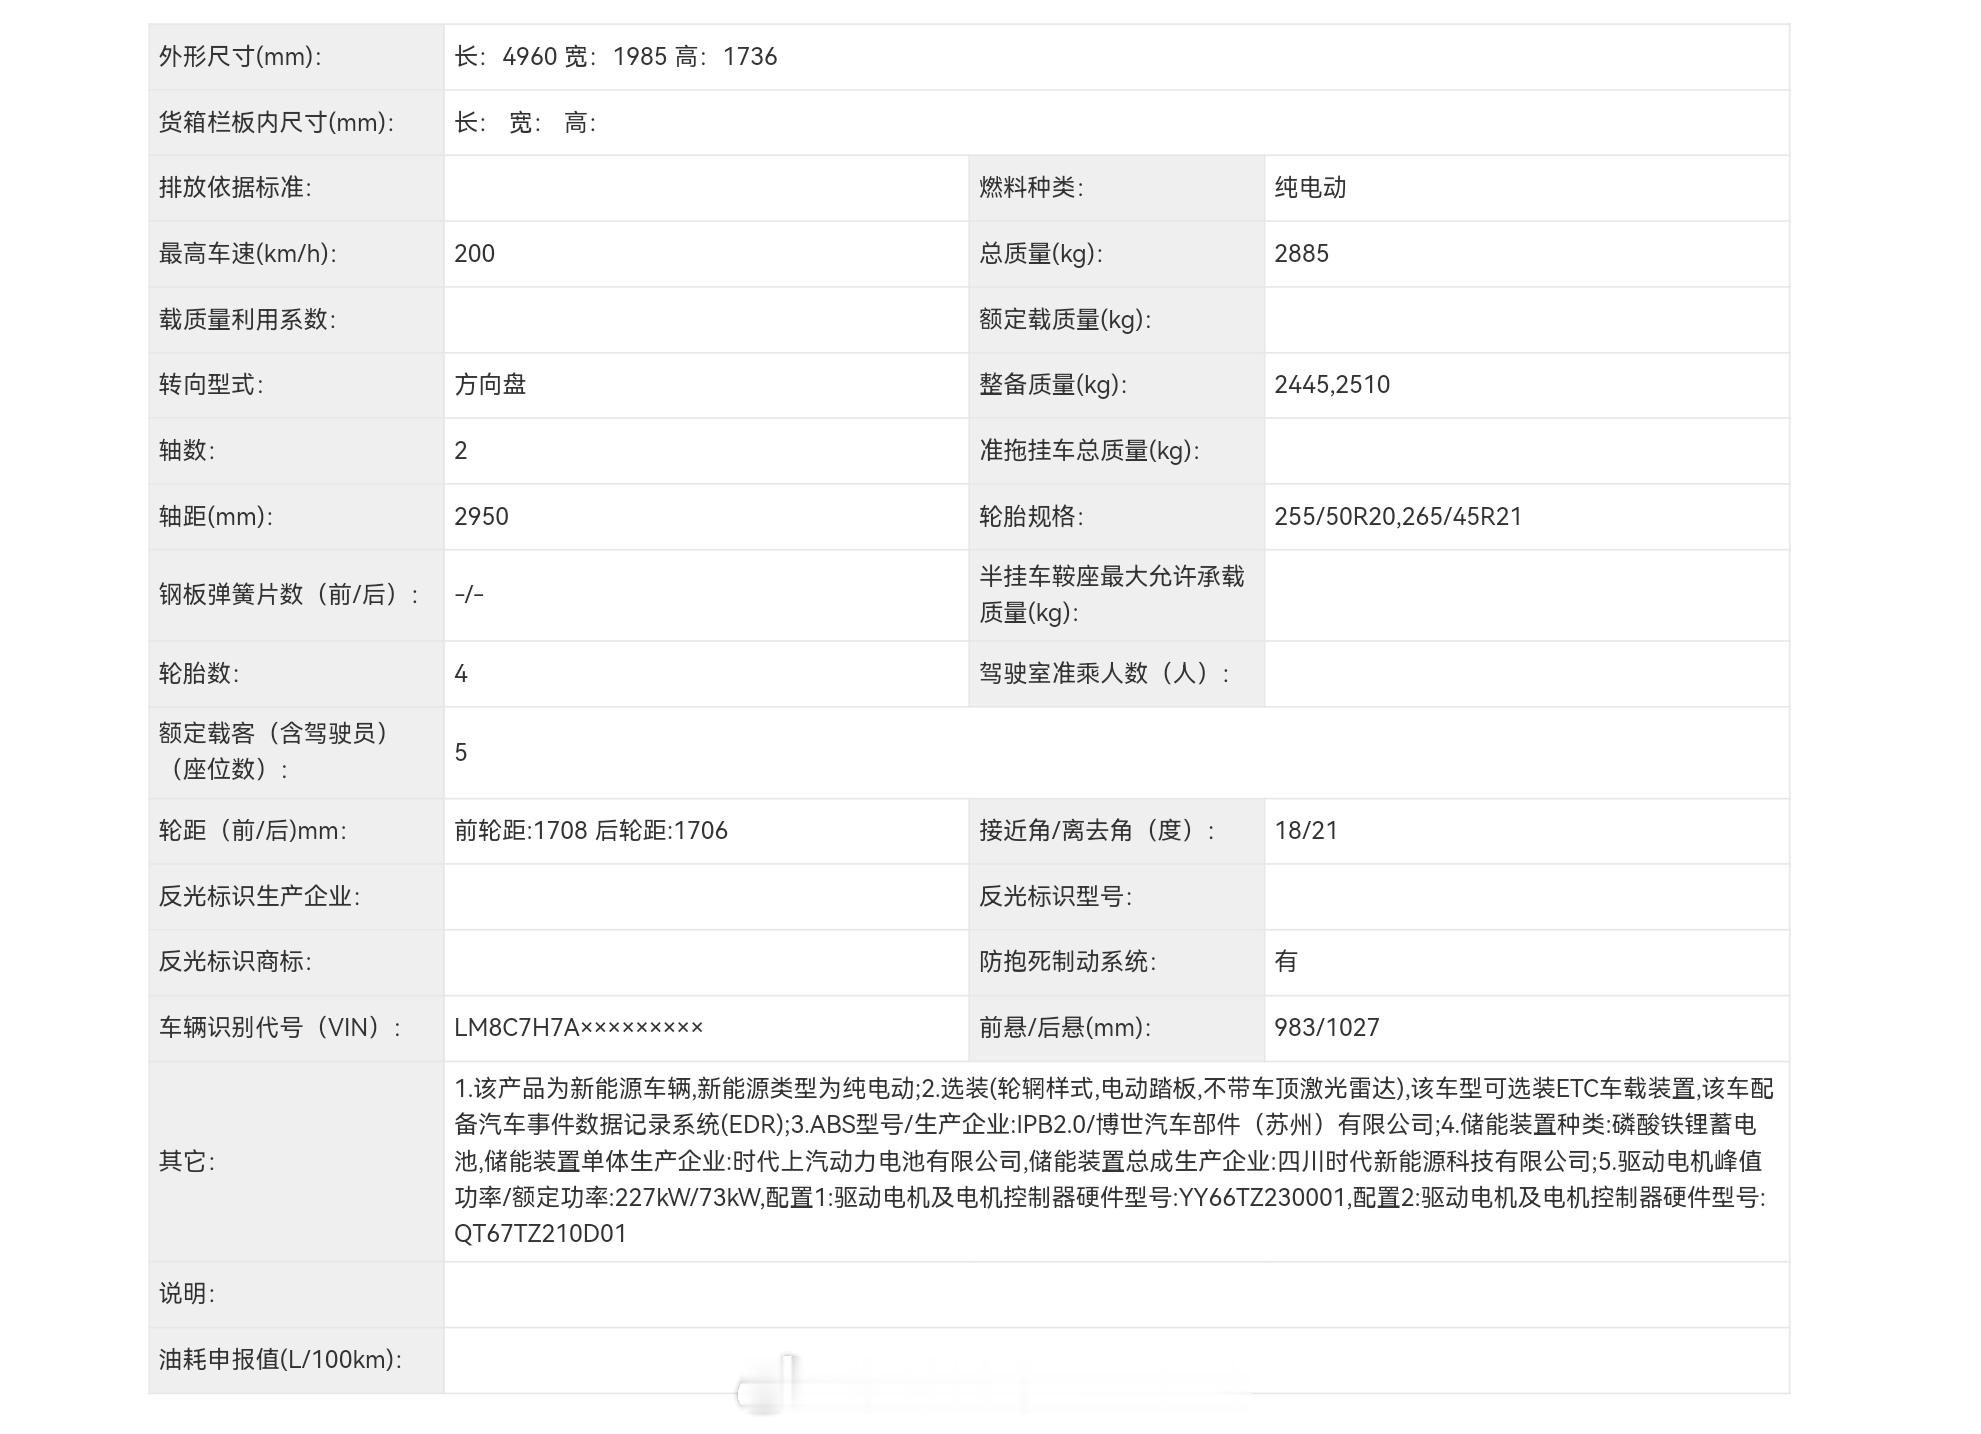Select the ABS value 有
1981x1434 pixels.
pyautogui.click(x=1286, y=962)
